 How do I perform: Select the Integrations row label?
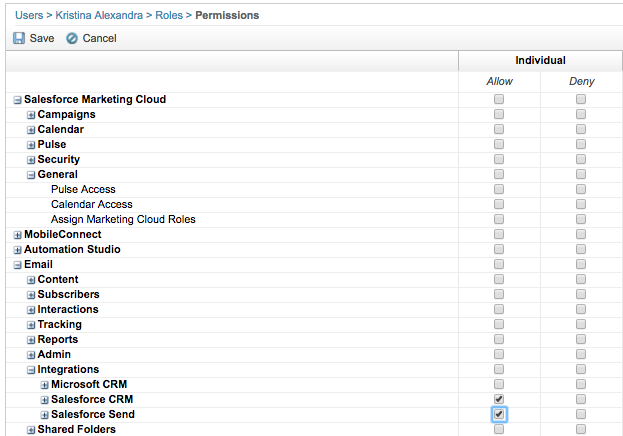[x=68, y=370]
